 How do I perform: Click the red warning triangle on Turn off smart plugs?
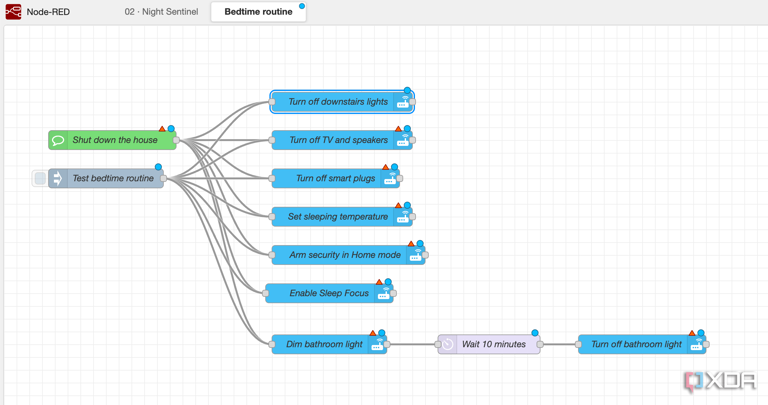(x=385, y=167)
